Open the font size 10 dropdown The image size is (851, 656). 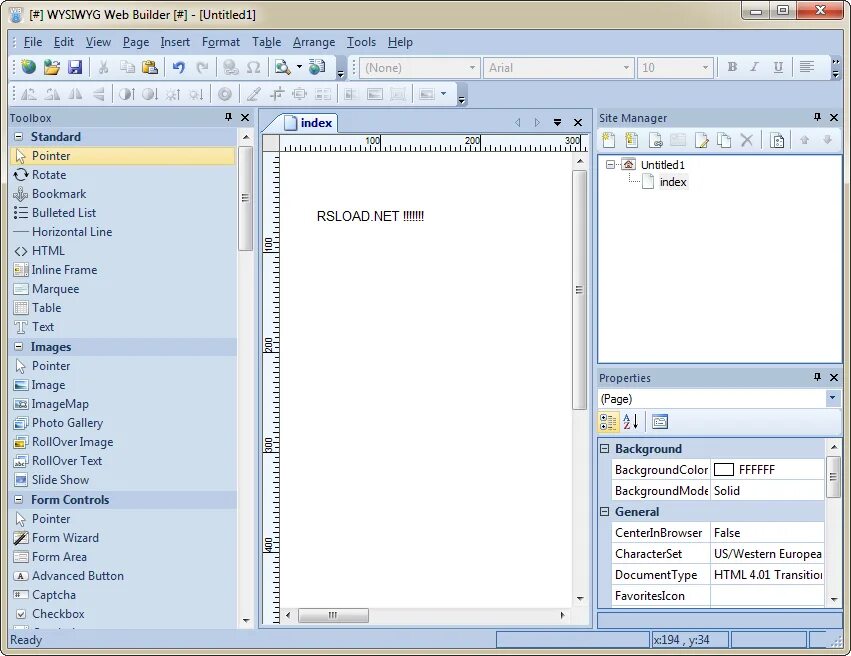(705, 68)
